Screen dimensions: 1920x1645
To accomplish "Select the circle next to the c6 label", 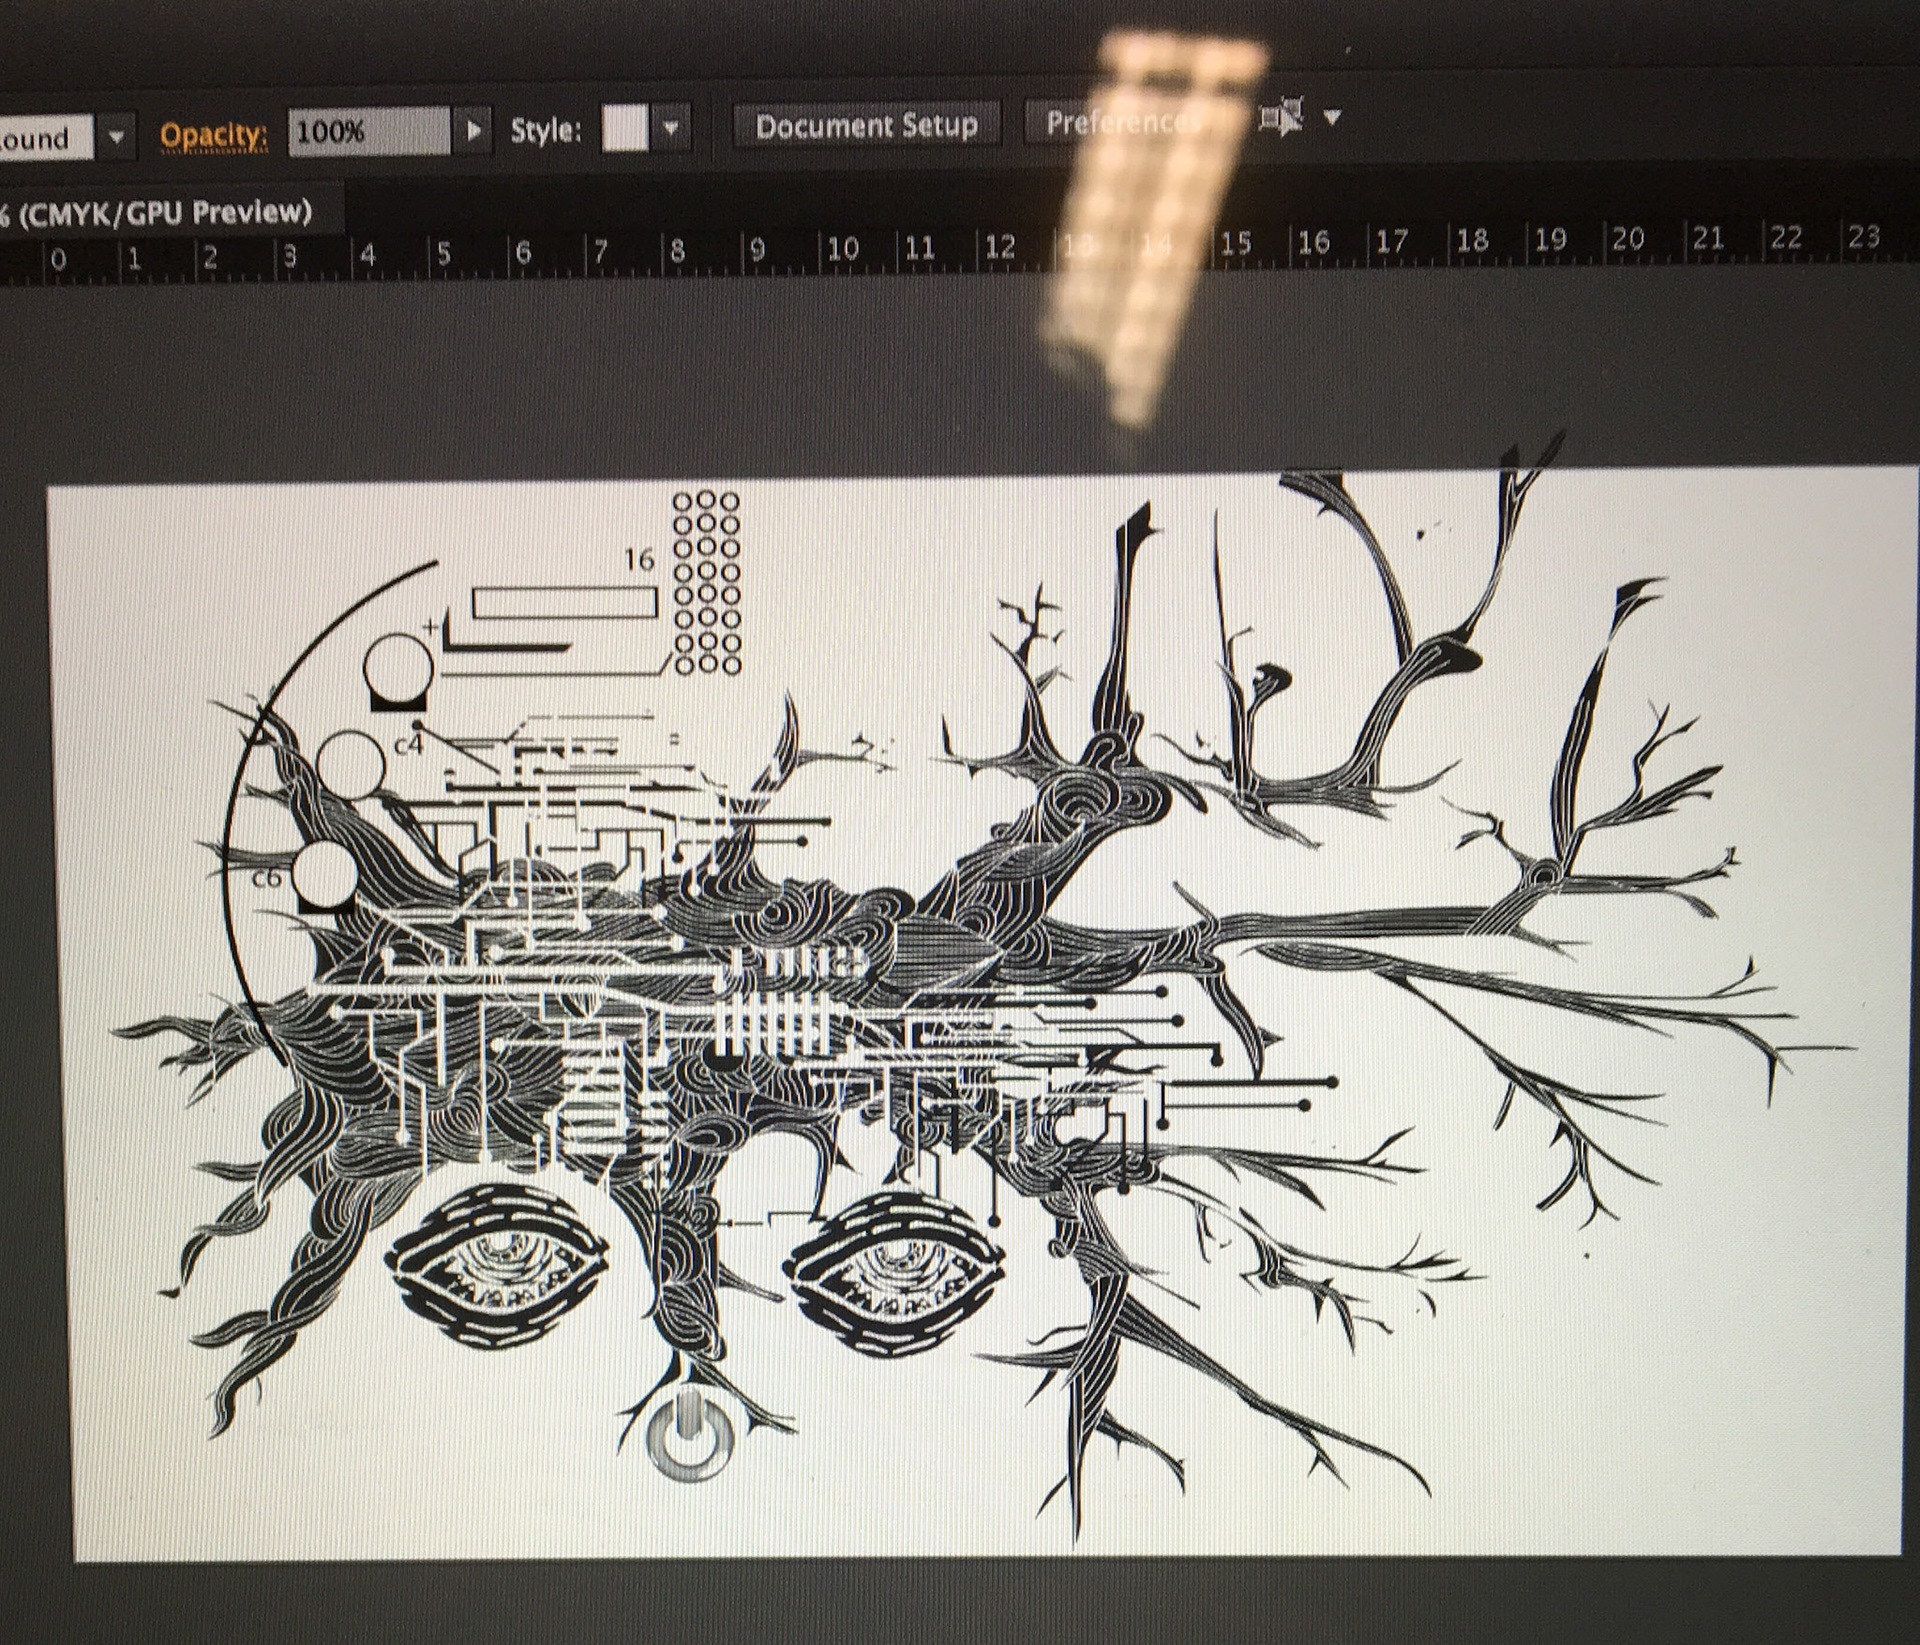I will pyautogui.click(x=325, y=874).
